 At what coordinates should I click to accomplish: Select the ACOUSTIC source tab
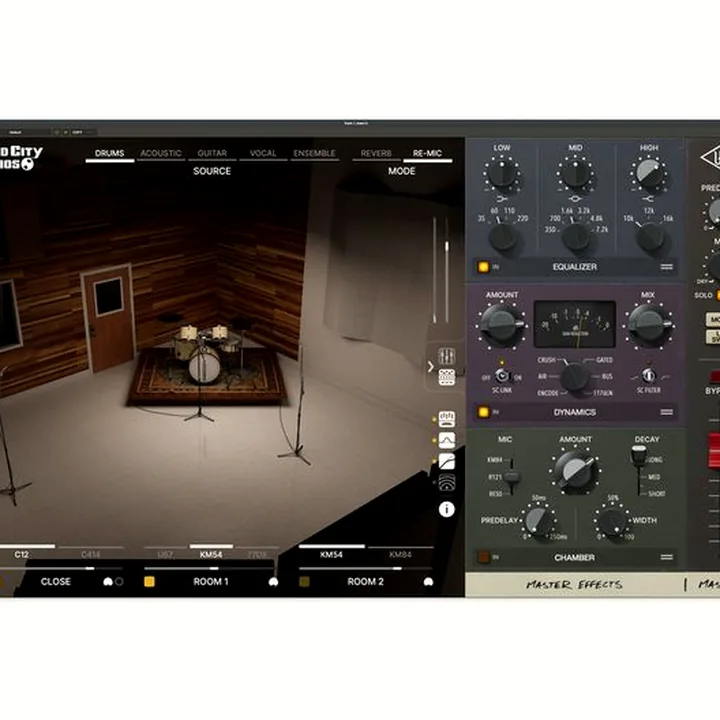pos(161,153)
